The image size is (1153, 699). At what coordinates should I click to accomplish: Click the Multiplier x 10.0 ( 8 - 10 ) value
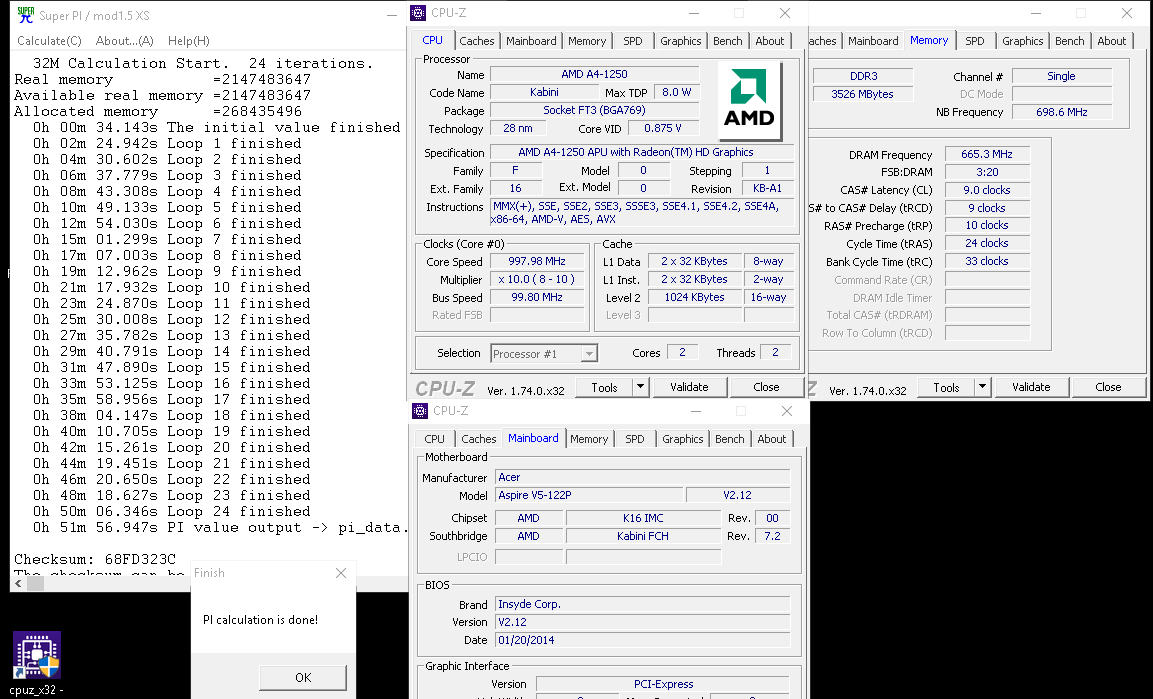pyautogui.click(x=537, y=279)
